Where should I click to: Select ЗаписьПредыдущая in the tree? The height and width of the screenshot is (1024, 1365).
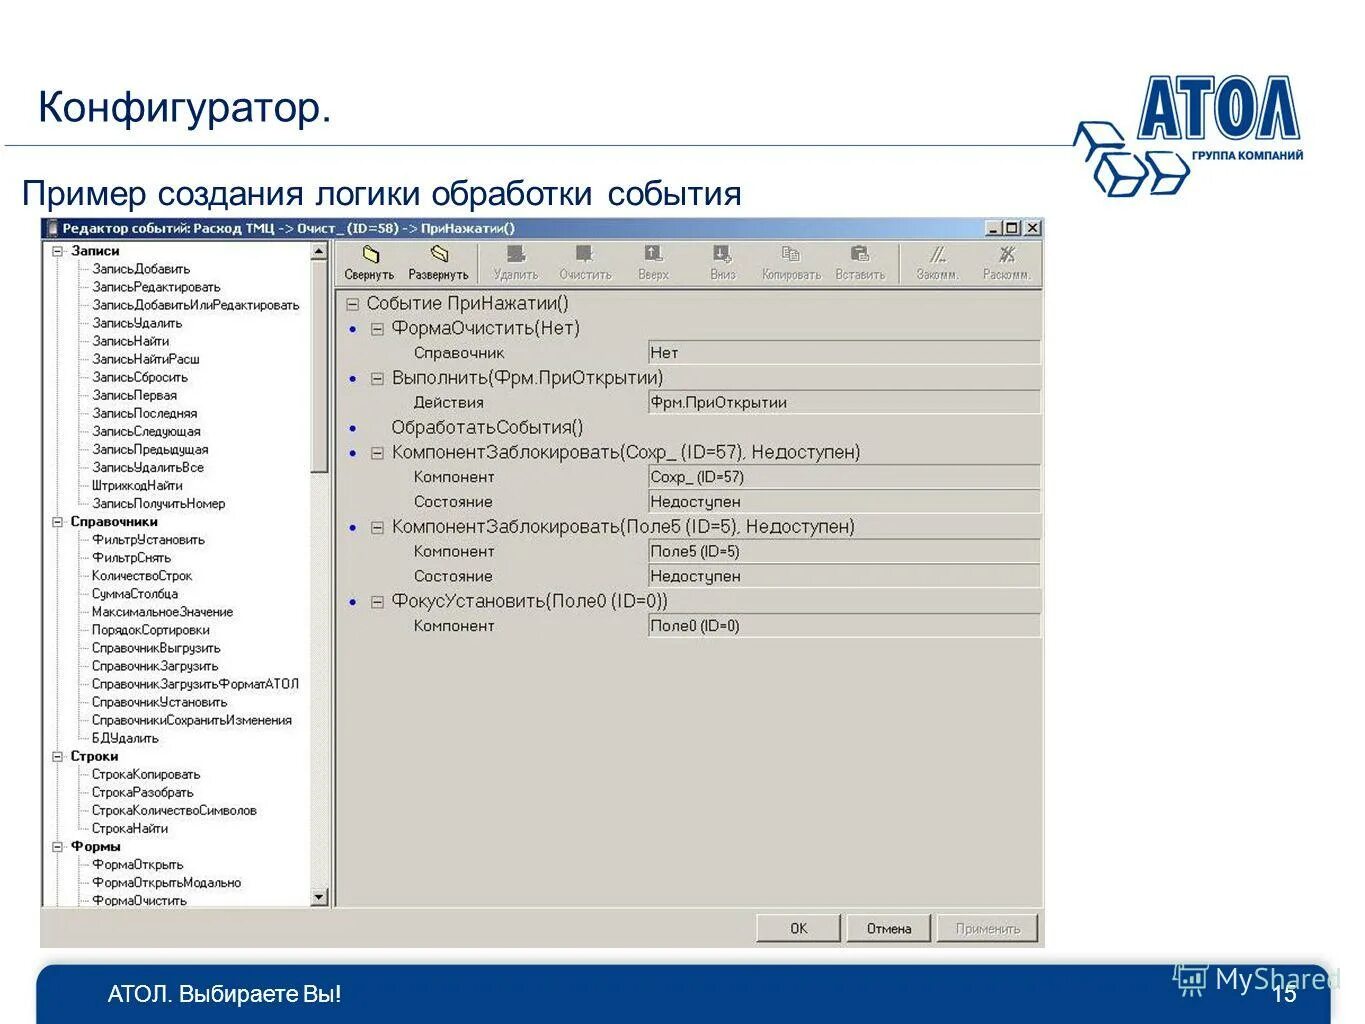click(x=150, y=449)
